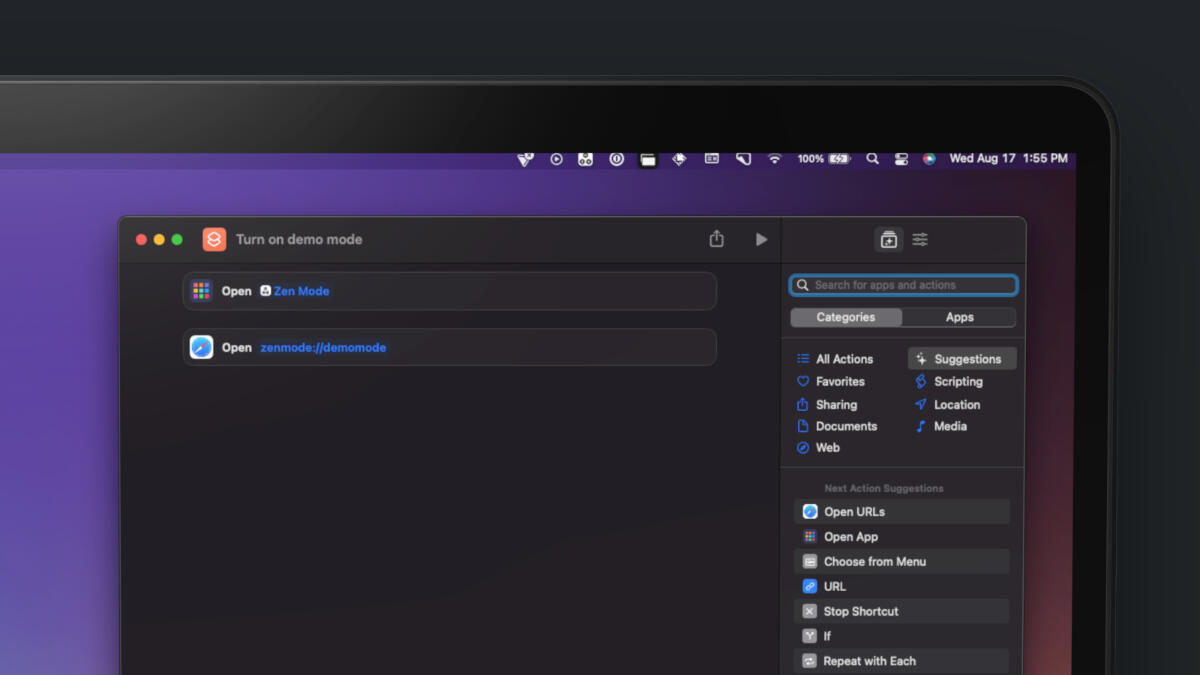
Task: Add the Choose from Menu action
Action: coord(874,562)
